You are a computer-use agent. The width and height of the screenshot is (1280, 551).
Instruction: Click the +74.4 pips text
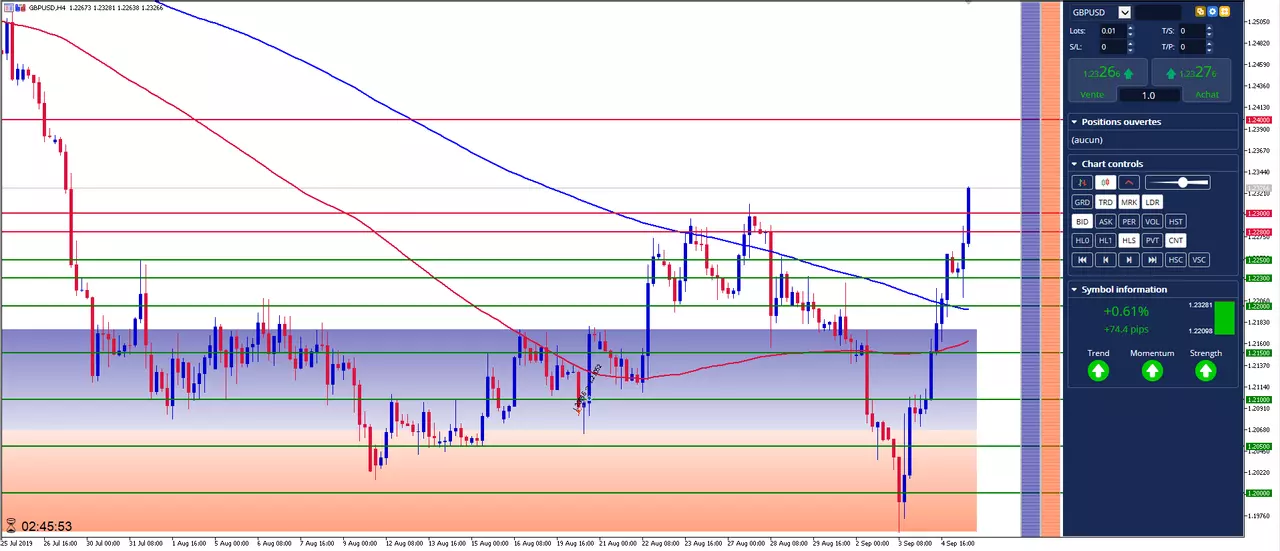1126,328
